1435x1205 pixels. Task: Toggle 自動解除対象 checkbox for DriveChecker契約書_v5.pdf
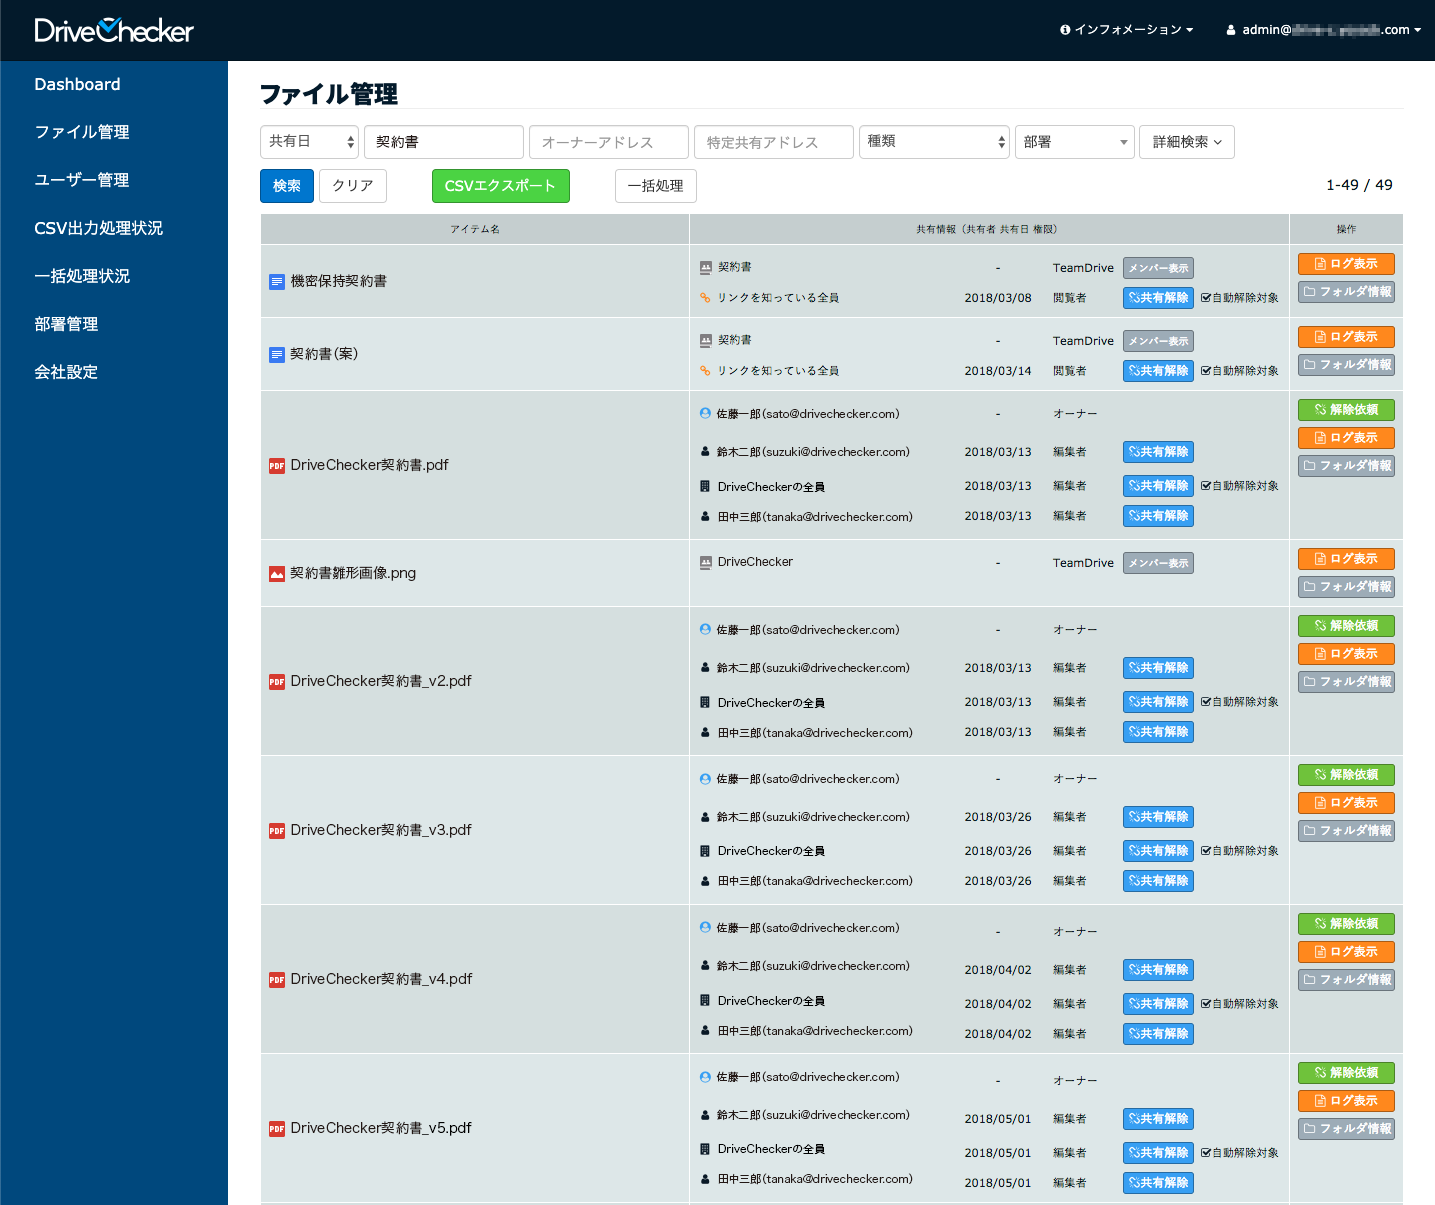pos(1206,1153)
